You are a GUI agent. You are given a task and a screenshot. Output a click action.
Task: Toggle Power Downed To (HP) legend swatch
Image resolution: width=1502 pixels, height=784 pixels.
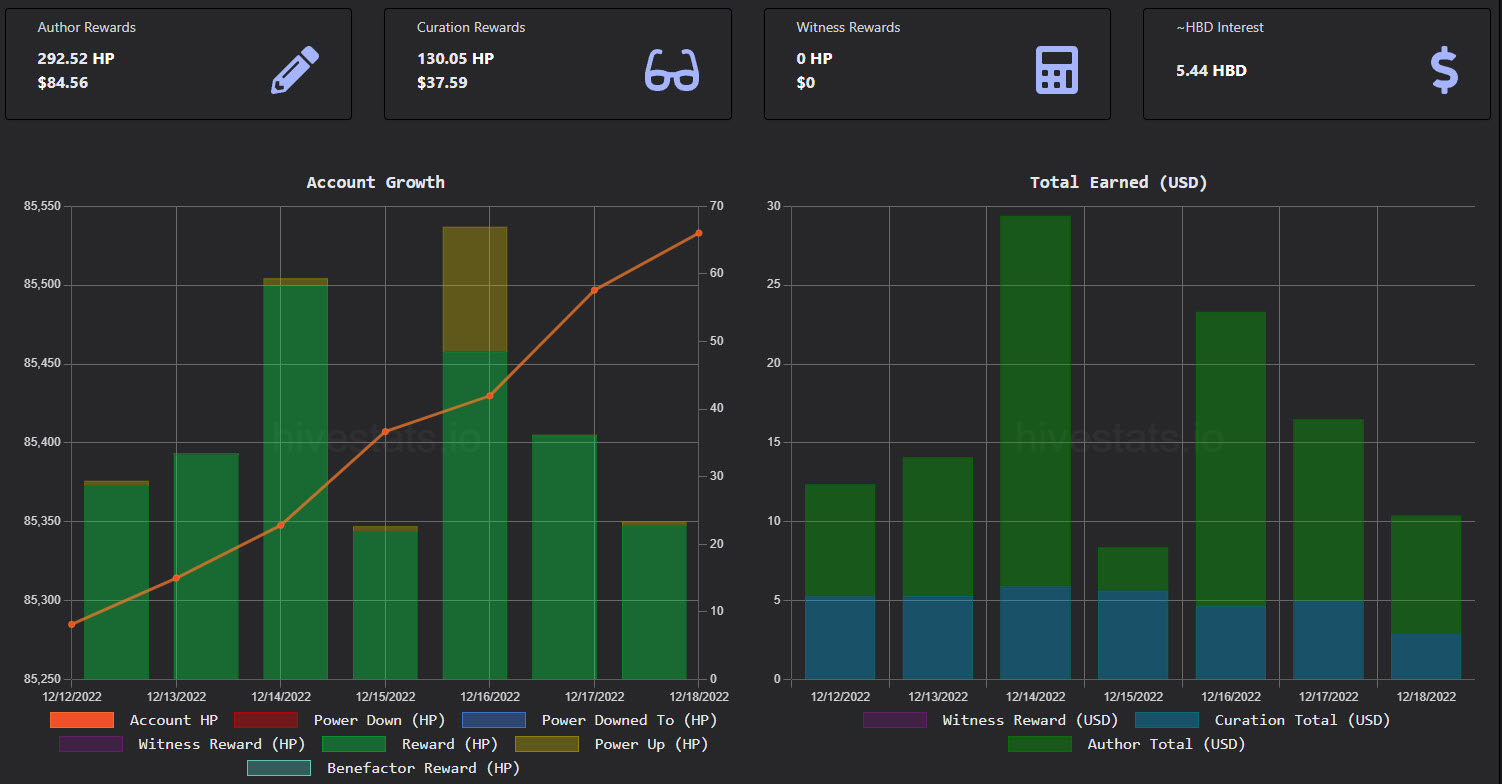click(494, 720)
